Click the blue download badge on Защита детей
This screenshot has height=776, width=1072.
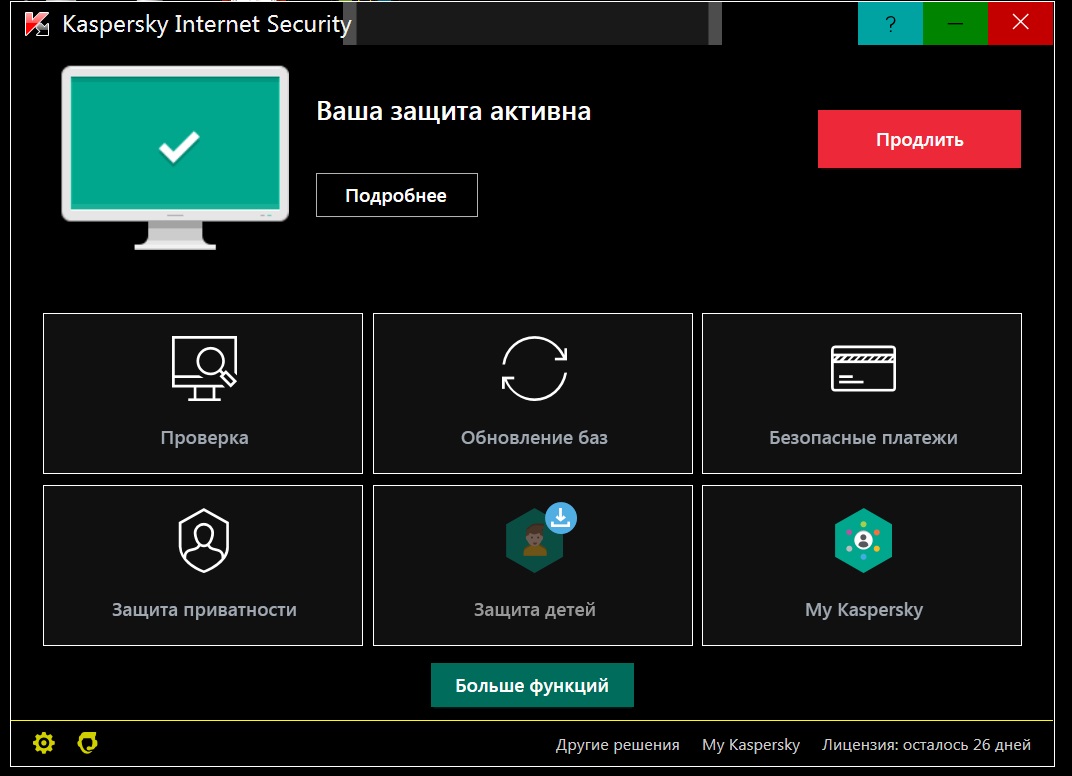(x=561, y=518)
